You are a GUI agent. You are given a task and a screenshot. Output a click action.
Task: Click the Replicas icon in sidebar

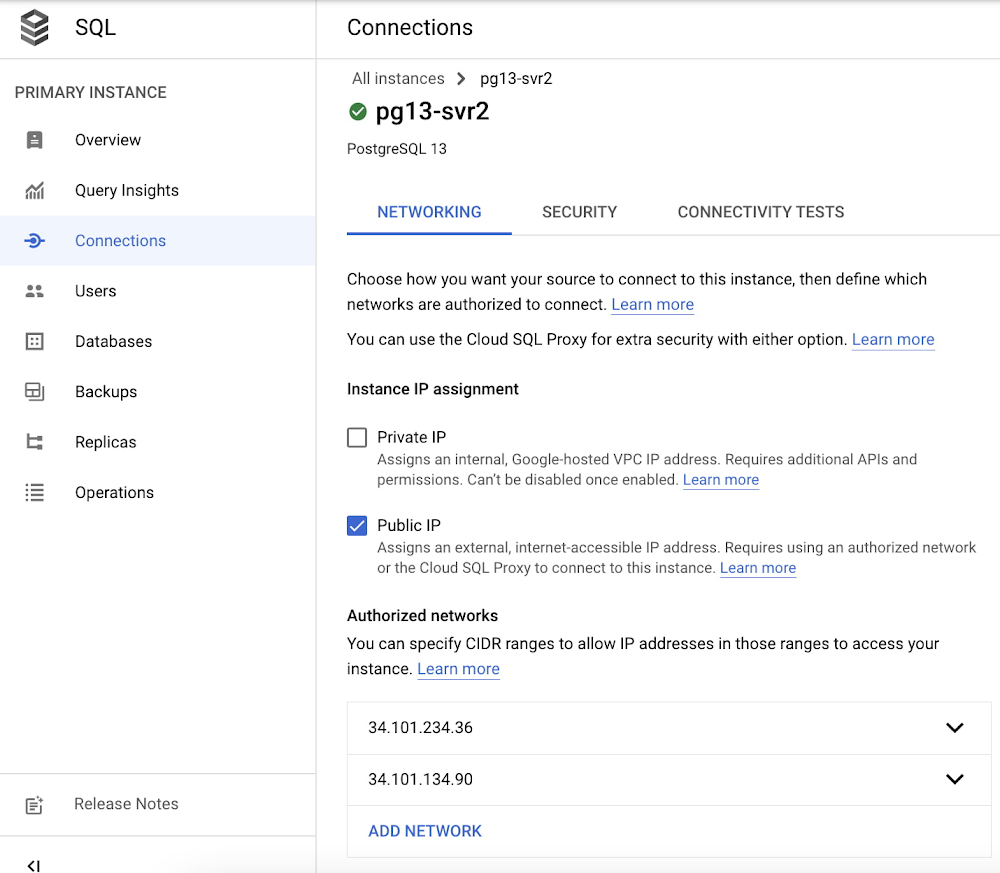tap(34, 442)
